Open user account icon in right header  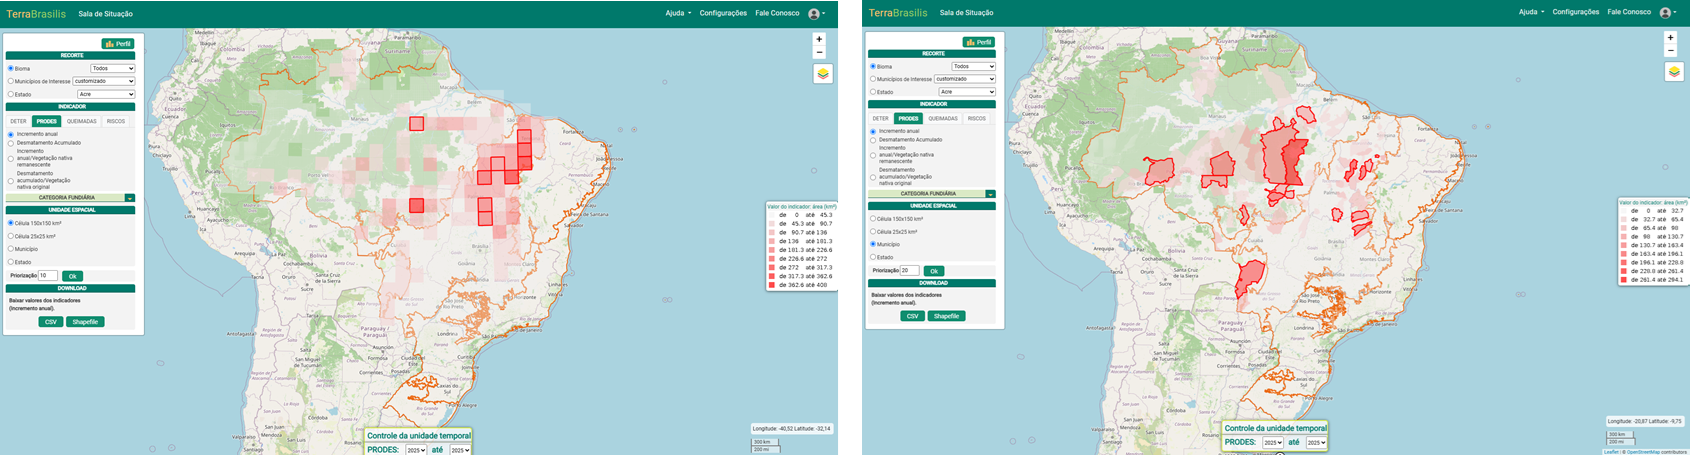click(x=1667, y=12)
